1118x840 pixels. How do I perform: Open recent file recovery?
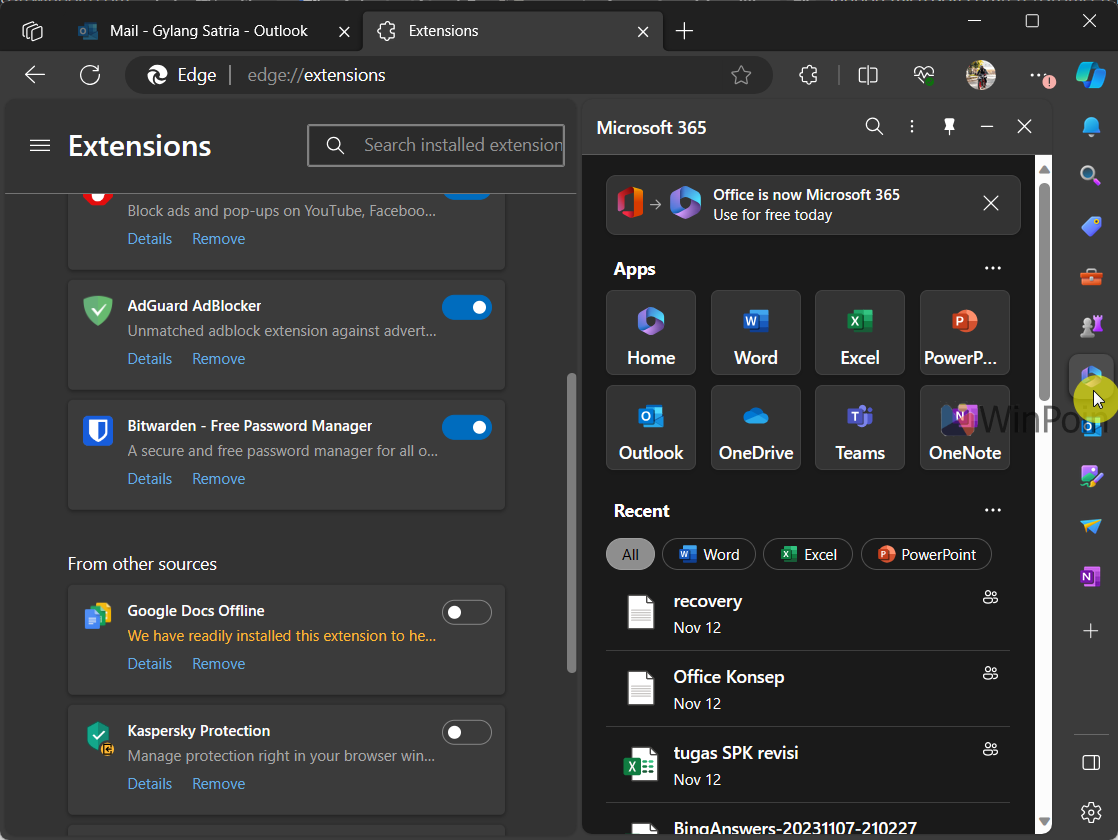click(808, 613)
